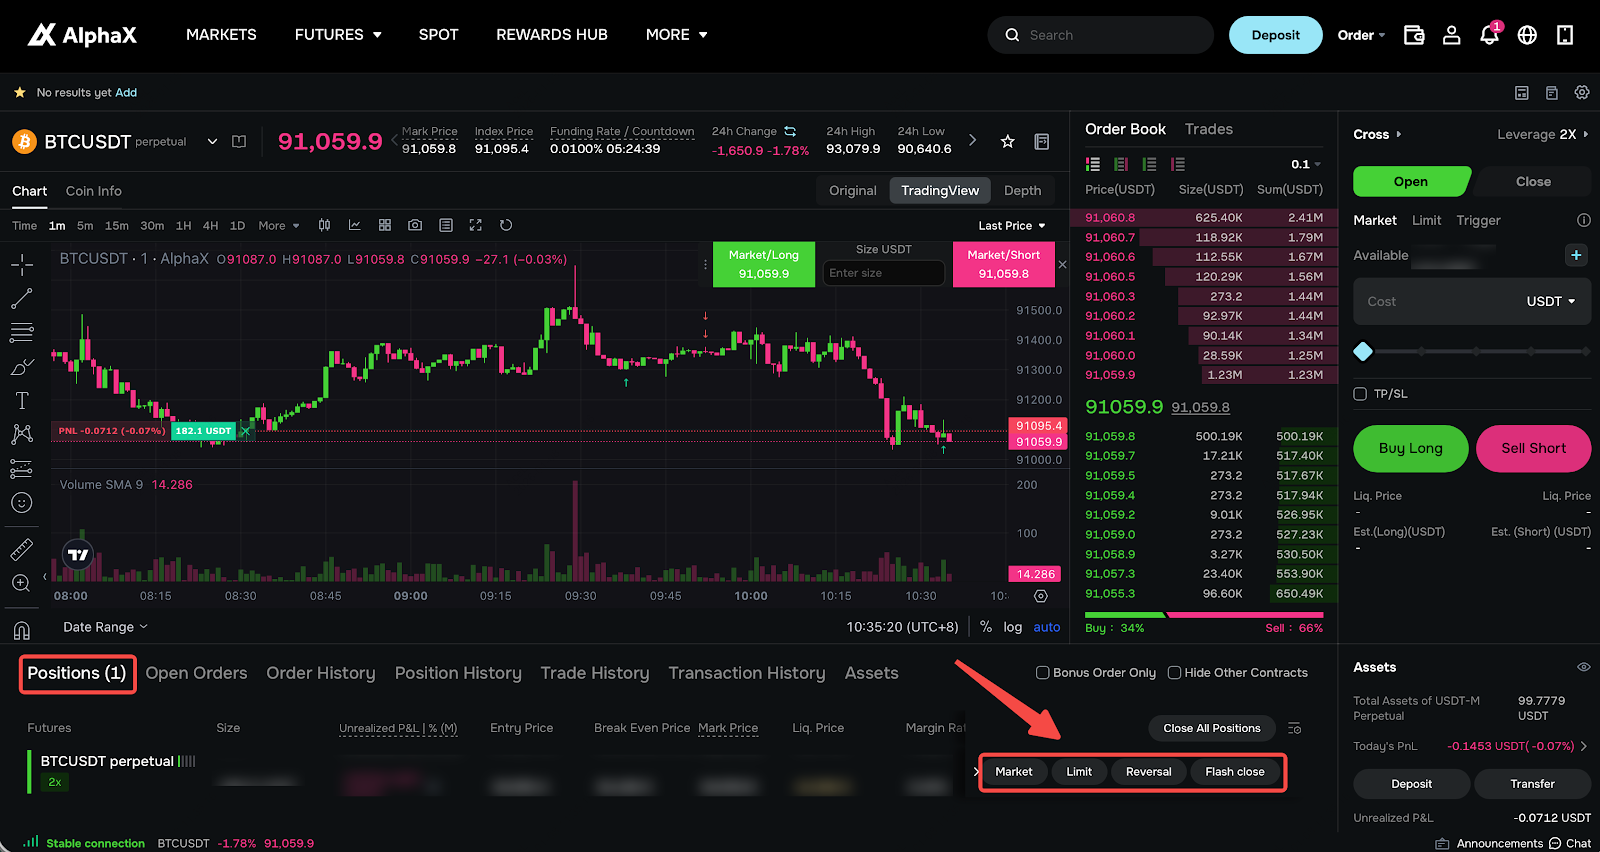Open the emoji icons tool
1600x852 pixels.
(22, 503)
